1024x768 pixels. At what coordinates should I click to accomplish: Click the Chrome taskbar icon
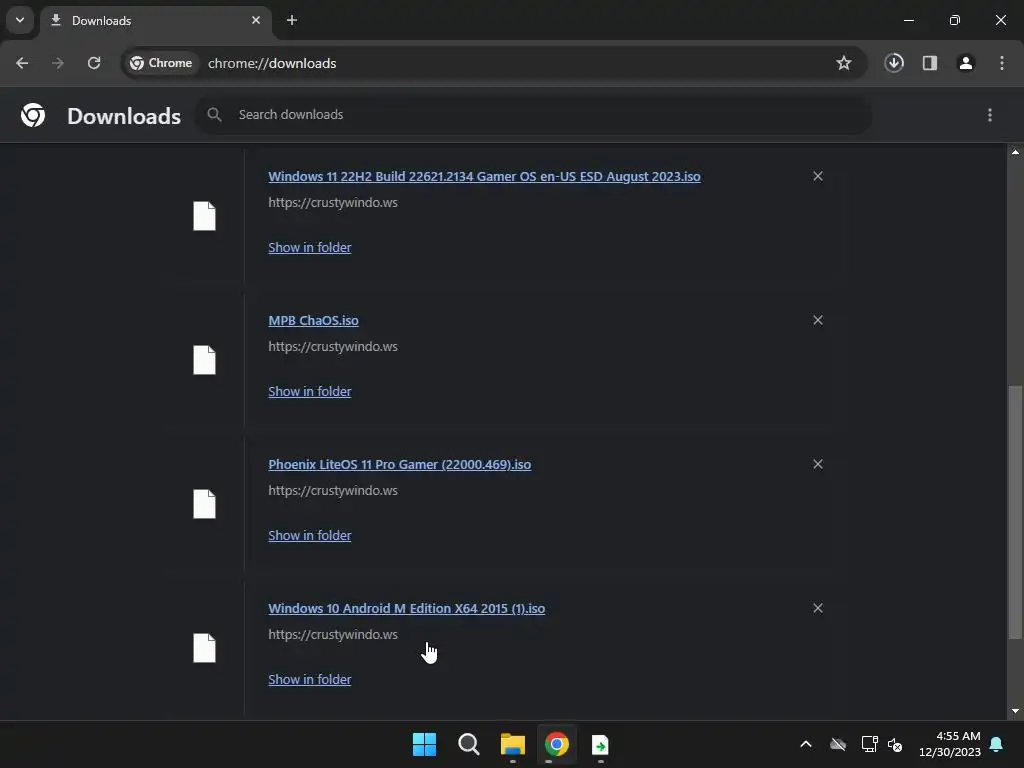coord(557,744)
